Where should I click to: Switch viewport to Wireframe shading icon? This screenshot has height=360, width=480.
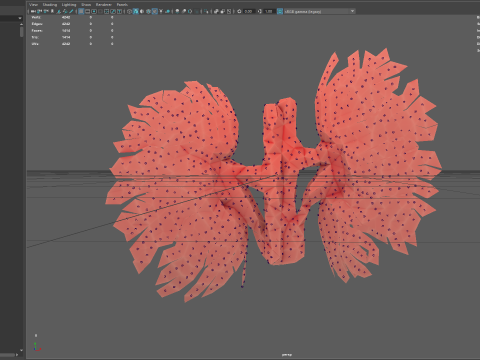[129, 11]
